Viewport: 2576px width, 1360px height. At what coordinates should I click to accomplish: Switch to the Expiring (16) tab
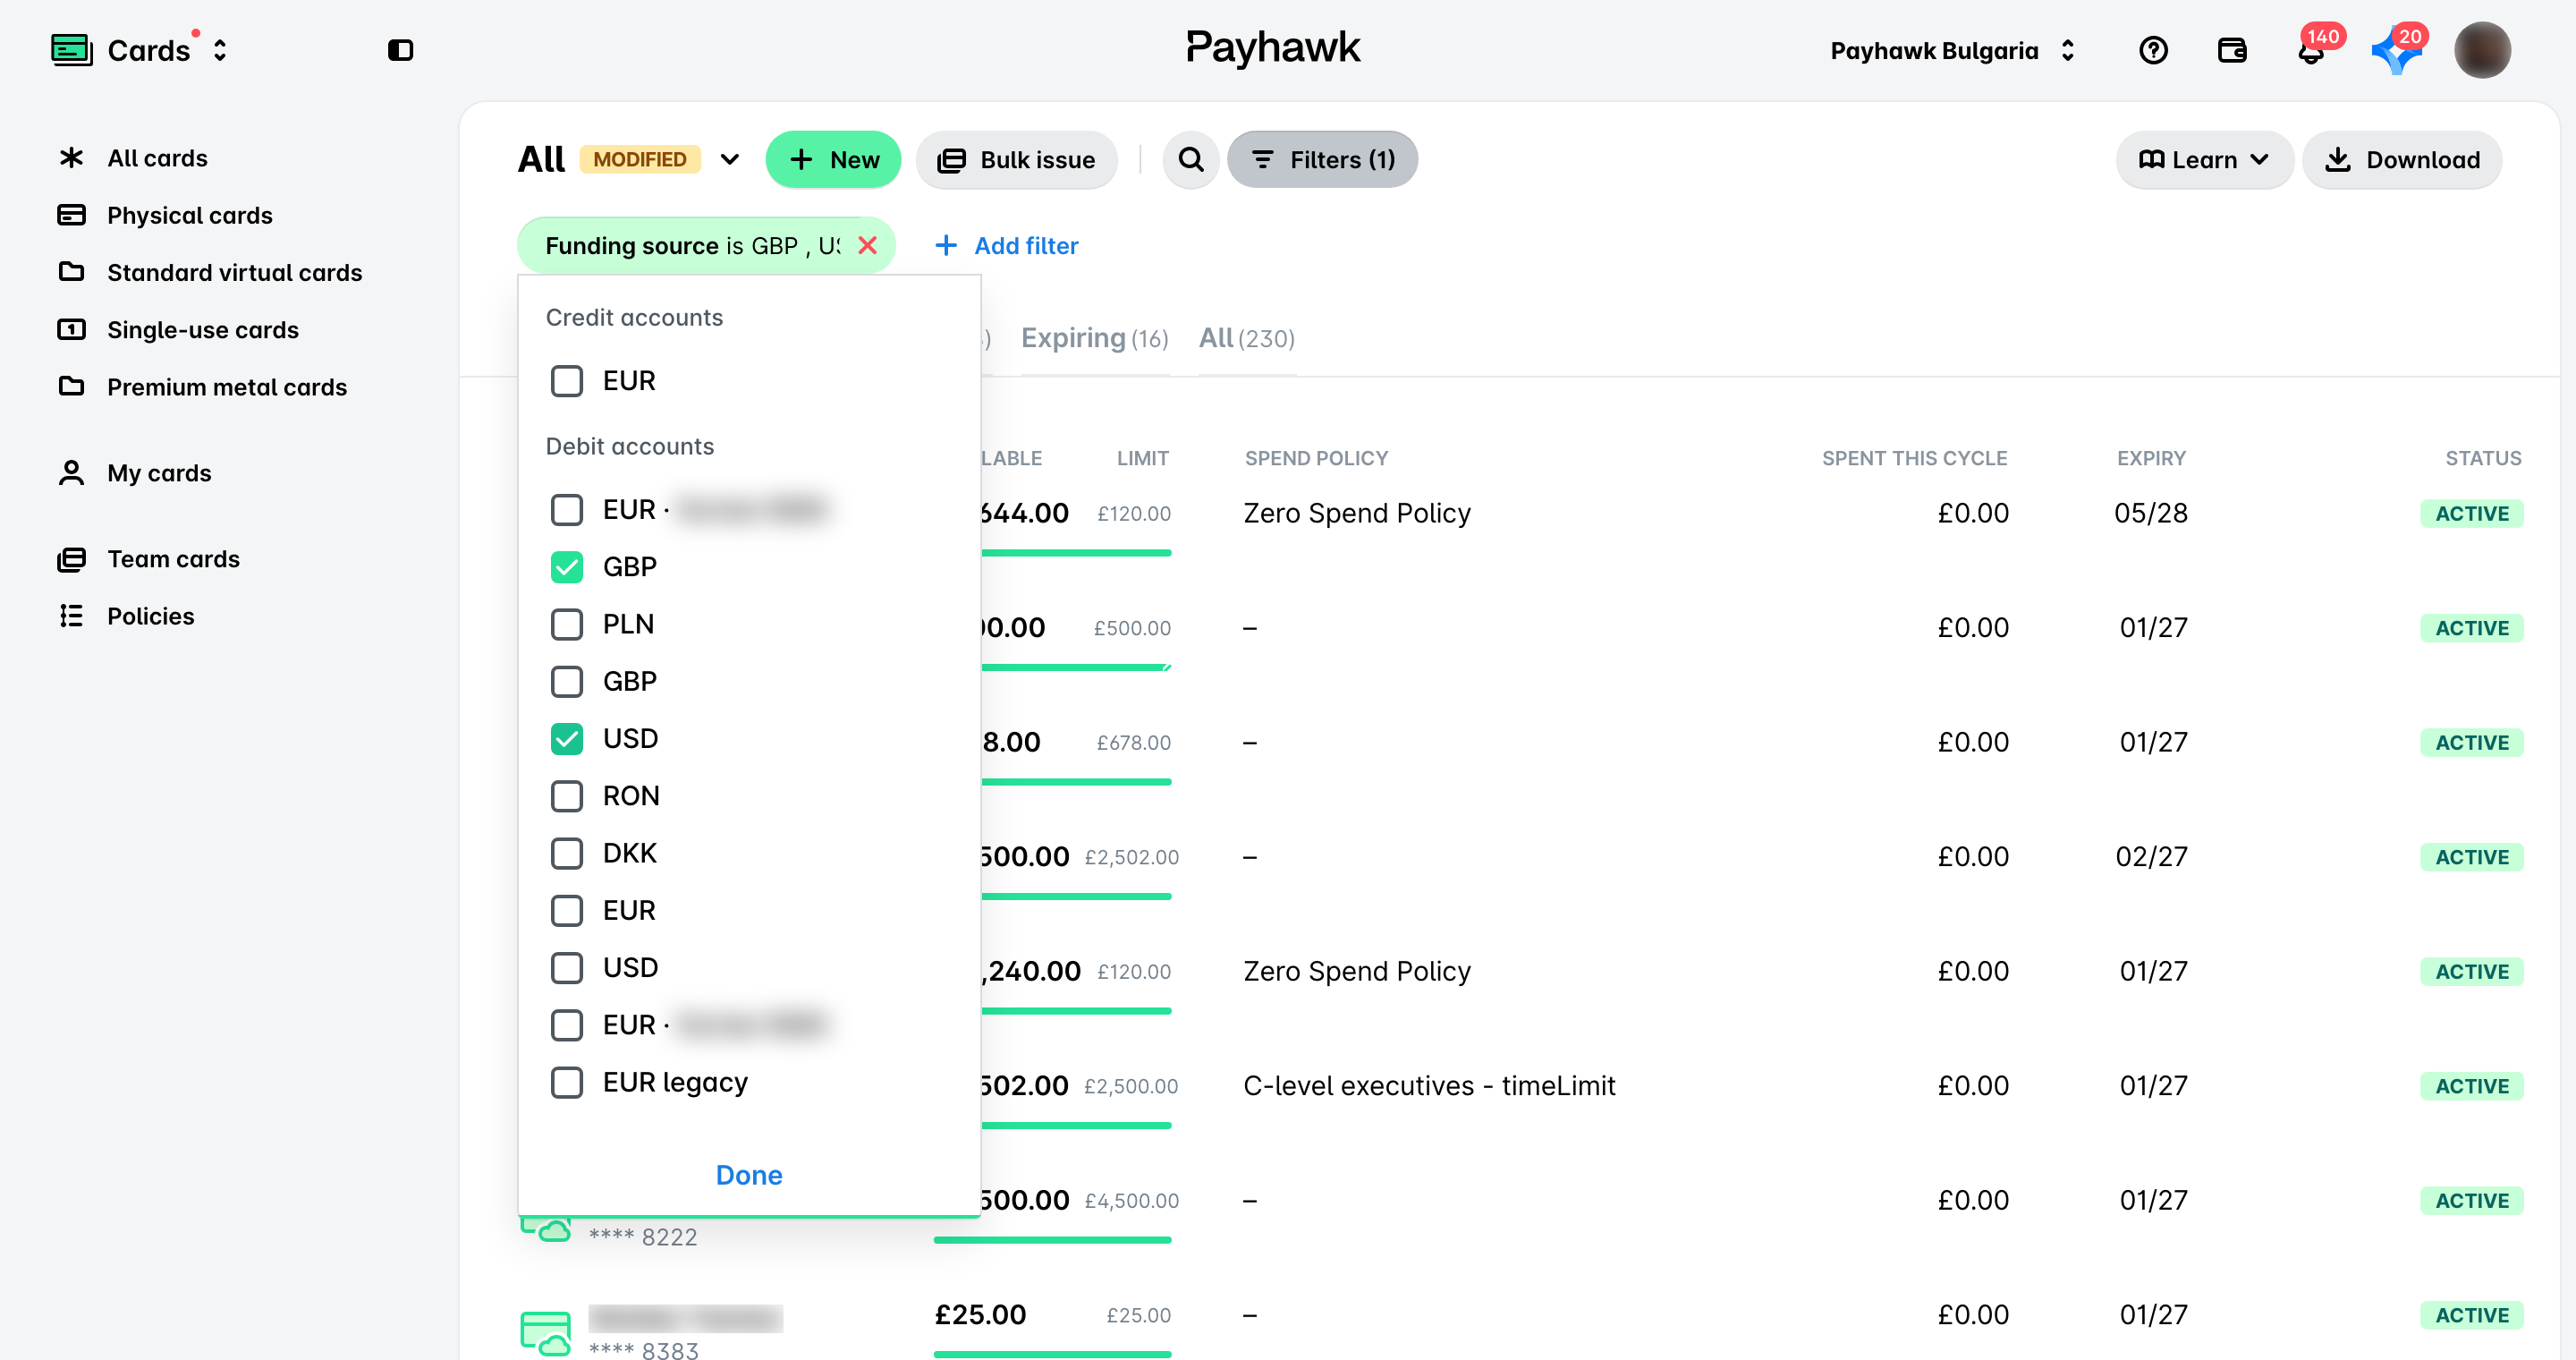1094,338
